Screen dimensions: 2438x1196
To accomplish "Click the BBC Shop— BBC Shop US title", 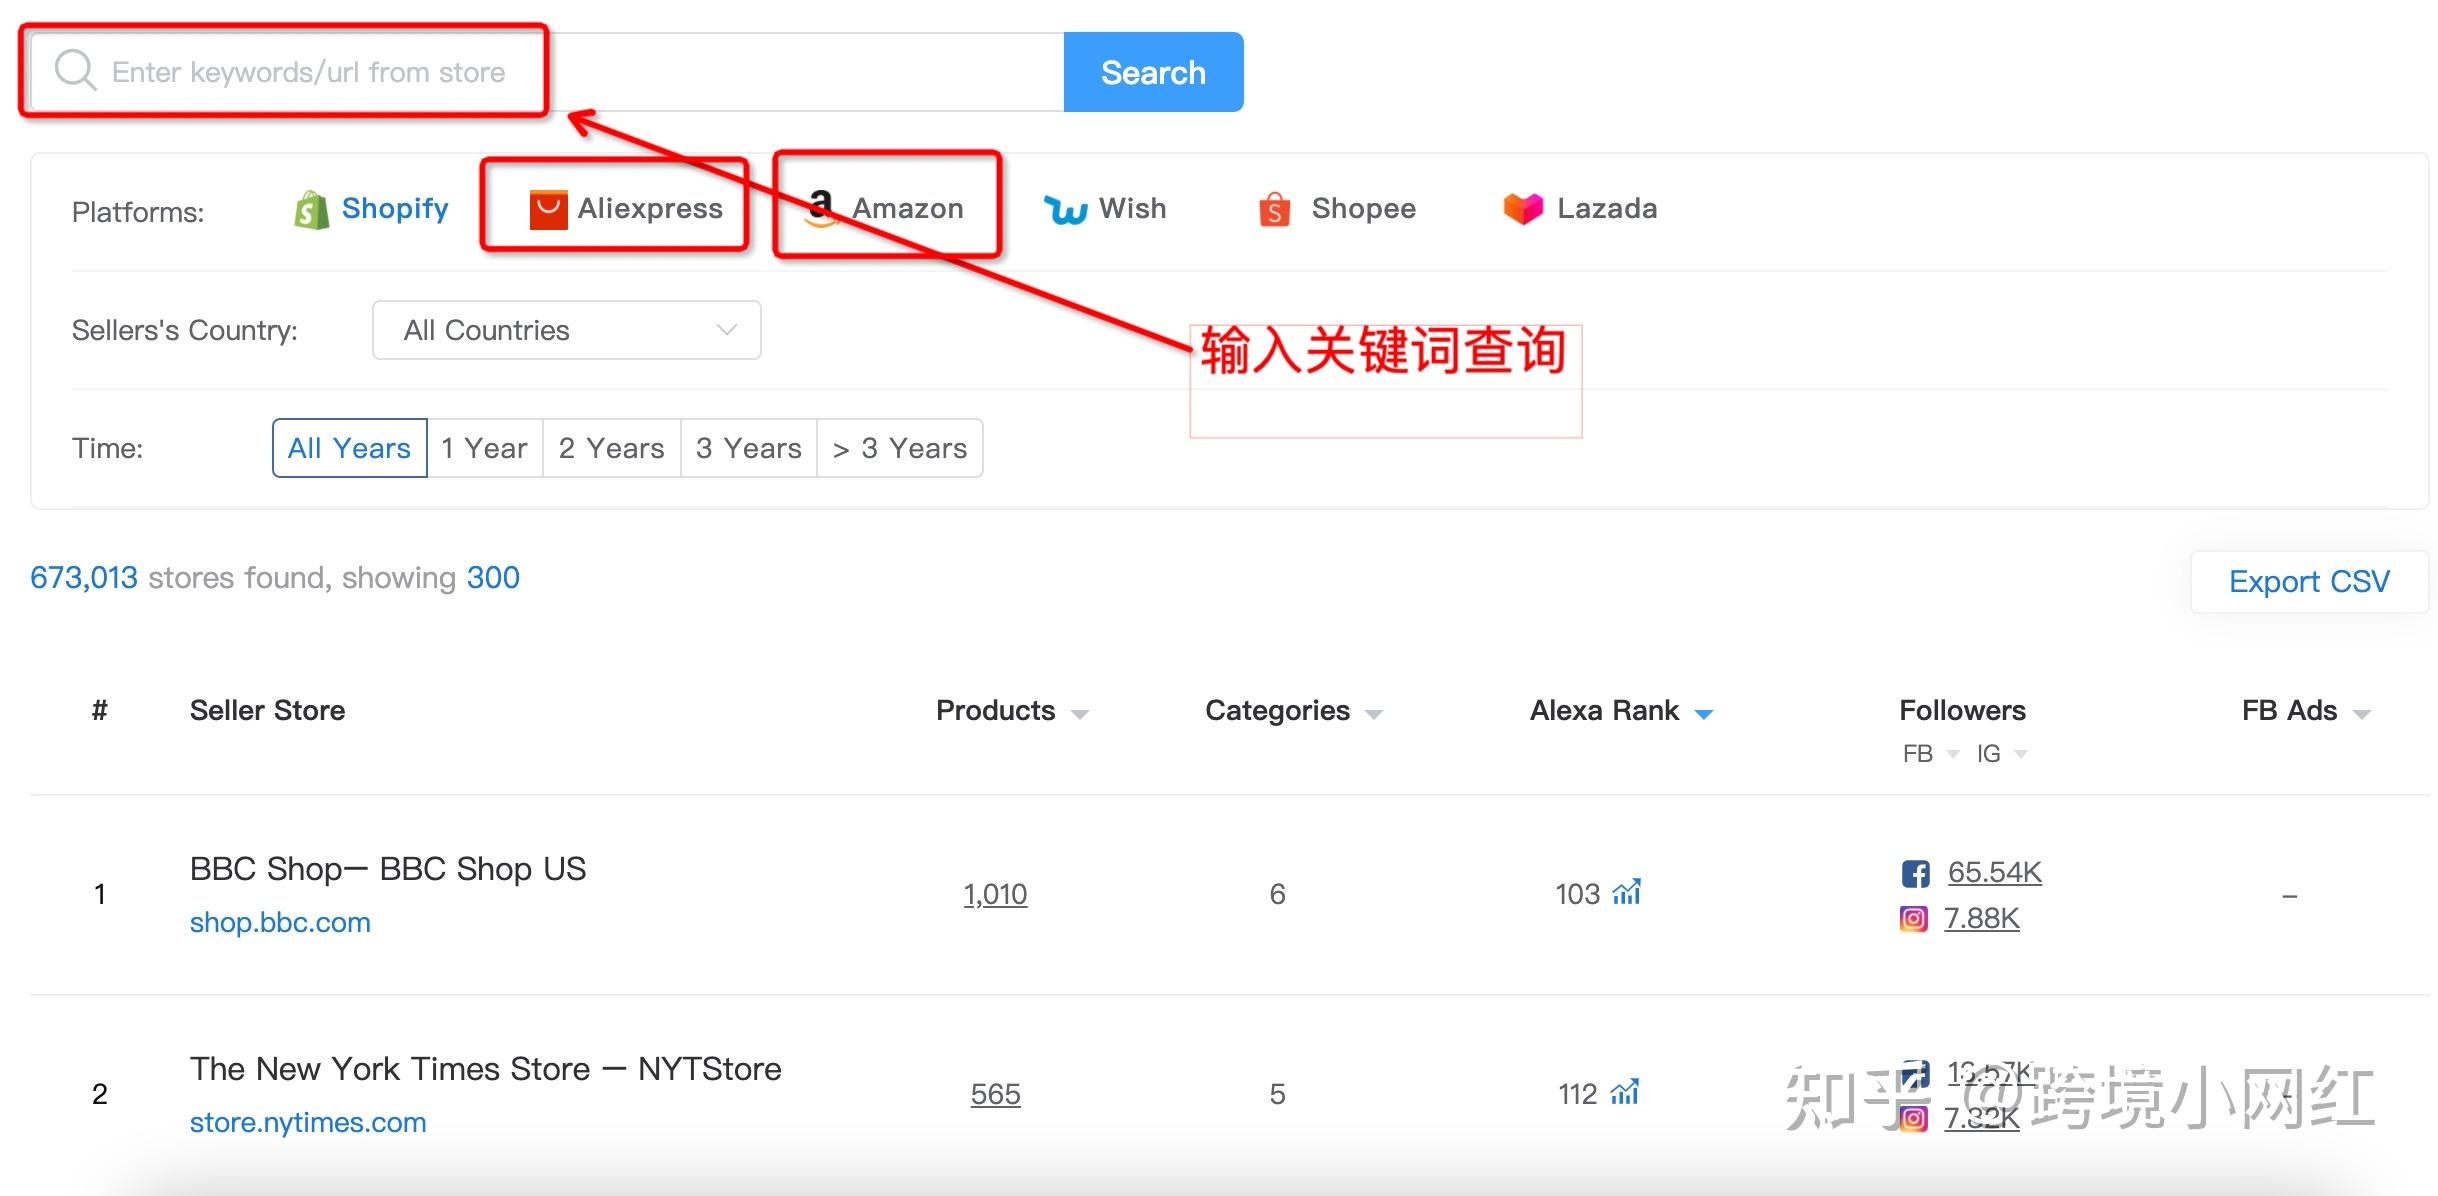I will click(x=388, y=868).
